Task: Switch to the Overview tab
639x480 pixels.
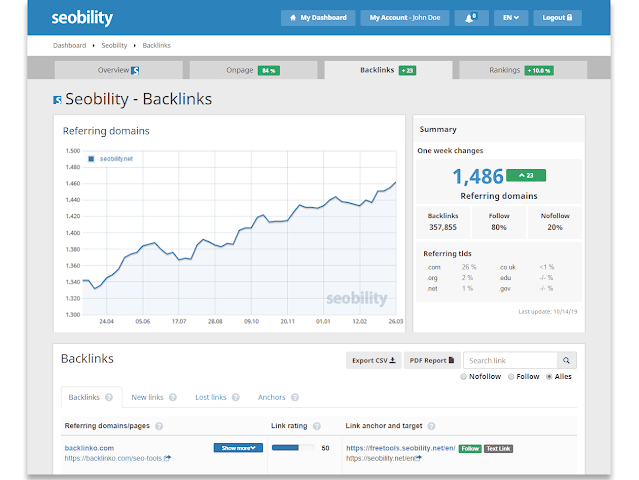Action: click(x=119, y=70)
